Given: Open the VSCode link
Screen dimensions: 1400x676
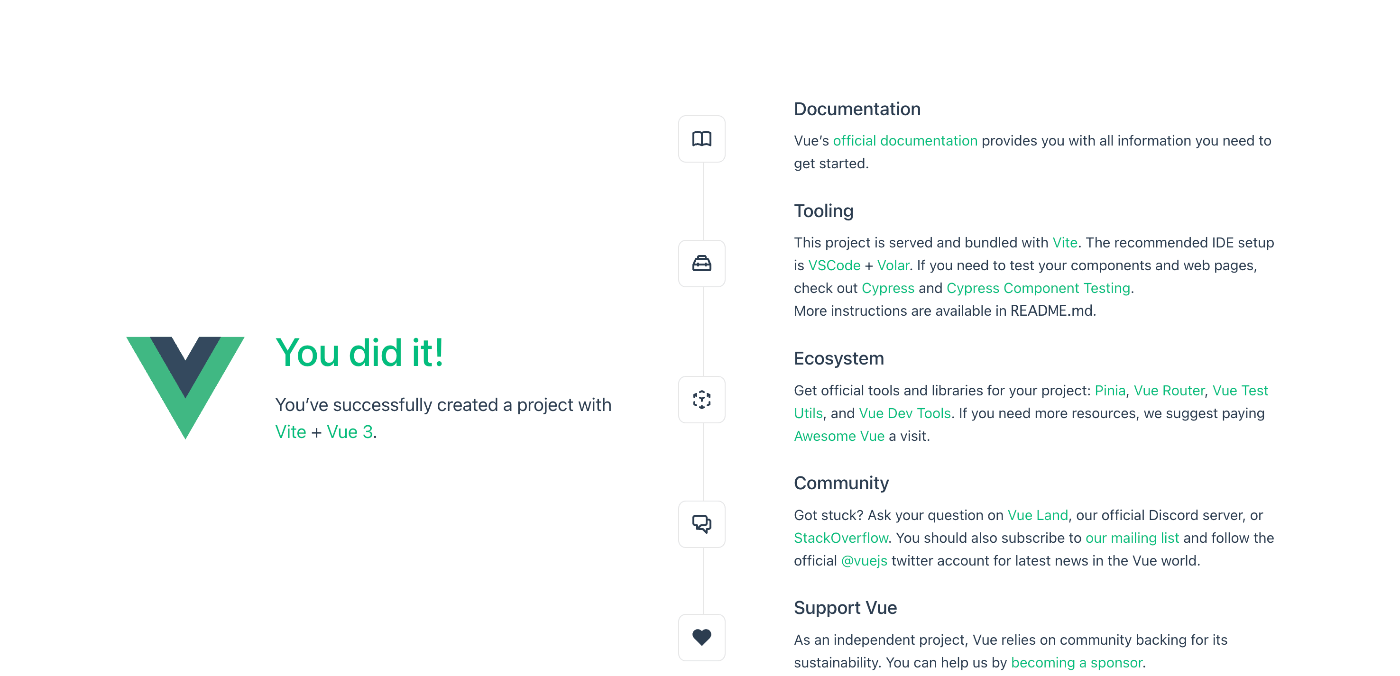Looking at the screenshot, I should (x=834, y=266).
